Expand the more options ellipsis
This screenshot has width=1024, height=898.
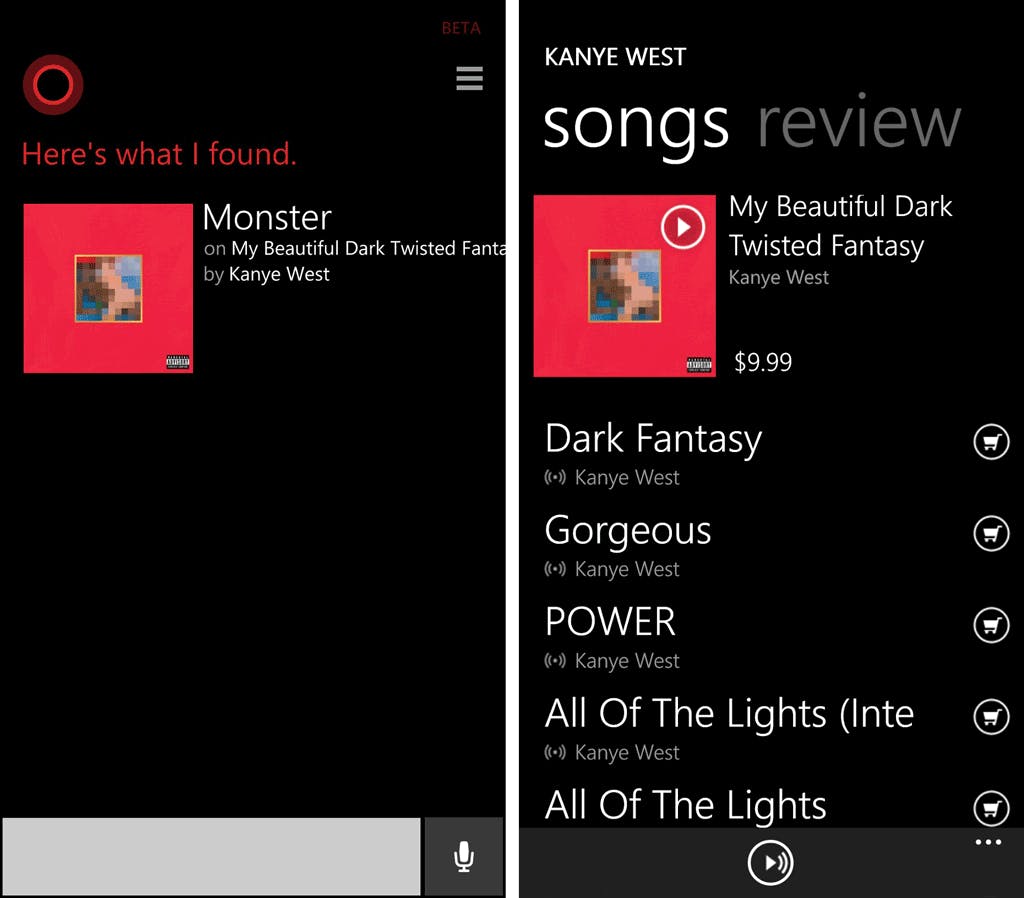[988, 843]
